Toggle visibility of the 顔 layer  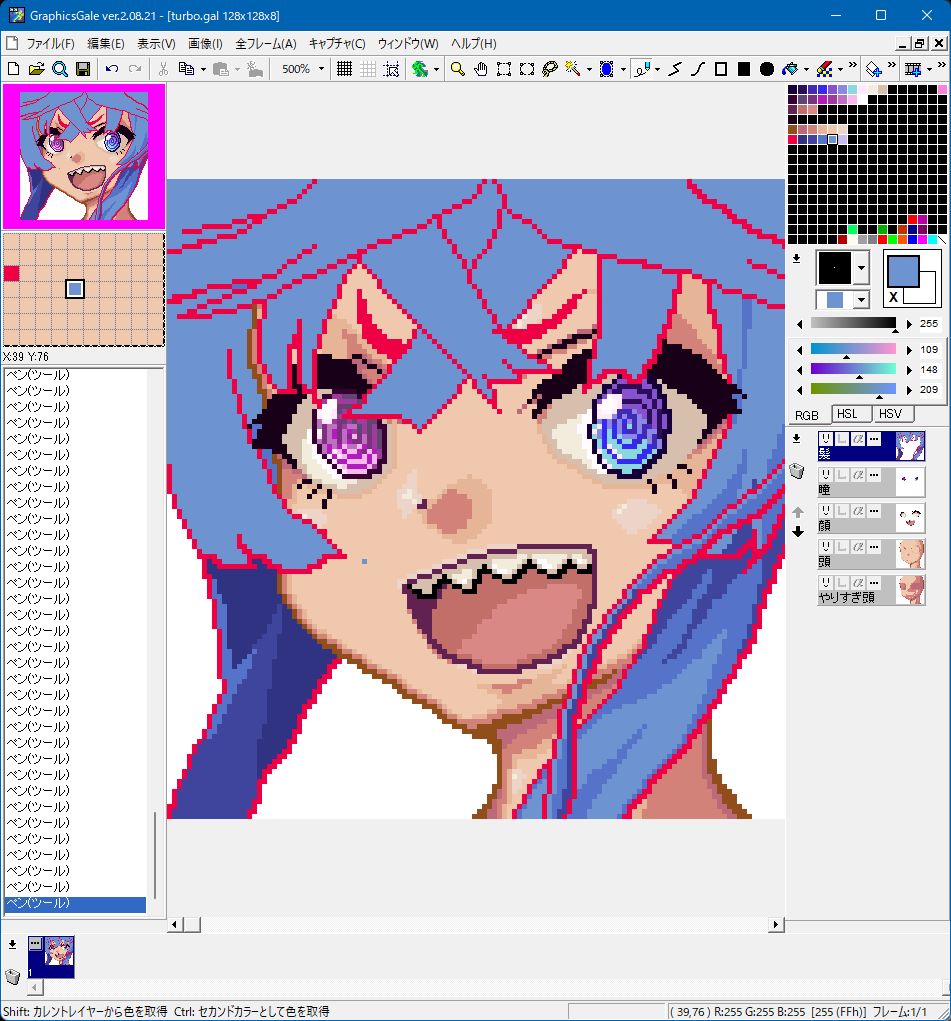click(826, 510)
